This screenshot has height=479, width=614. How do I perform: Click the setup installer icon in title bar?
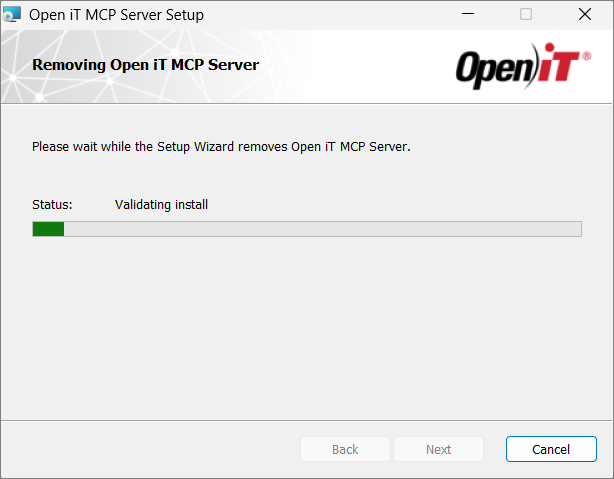(x=11, y=14)
